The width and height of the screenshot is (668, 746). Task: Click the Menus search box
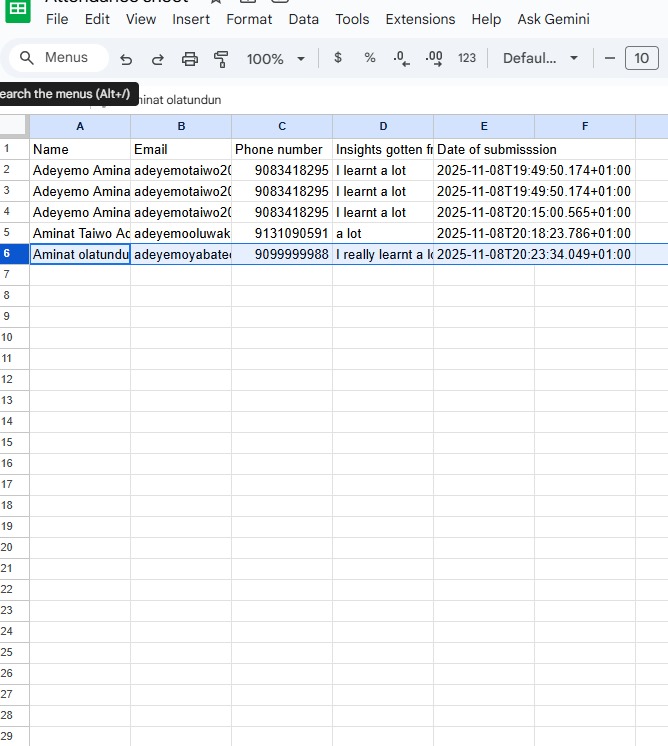(56, 58)
